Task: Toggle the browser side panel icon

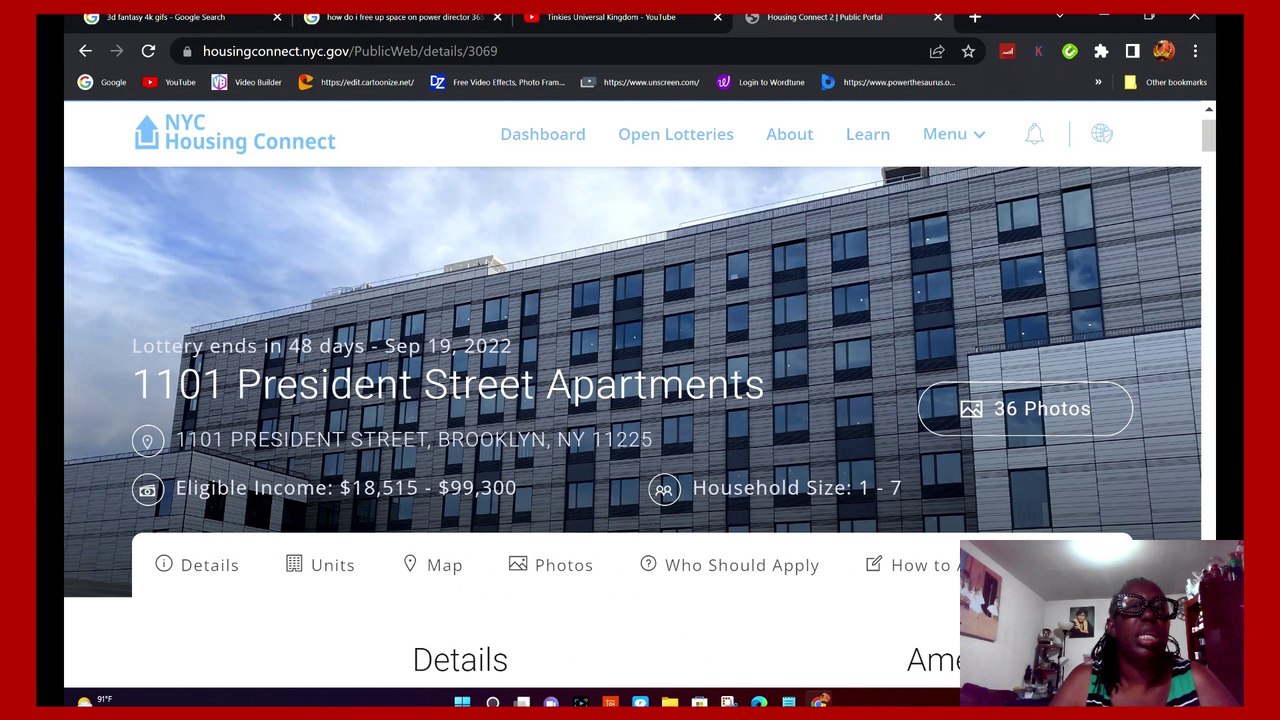Action: (1132, 51)
